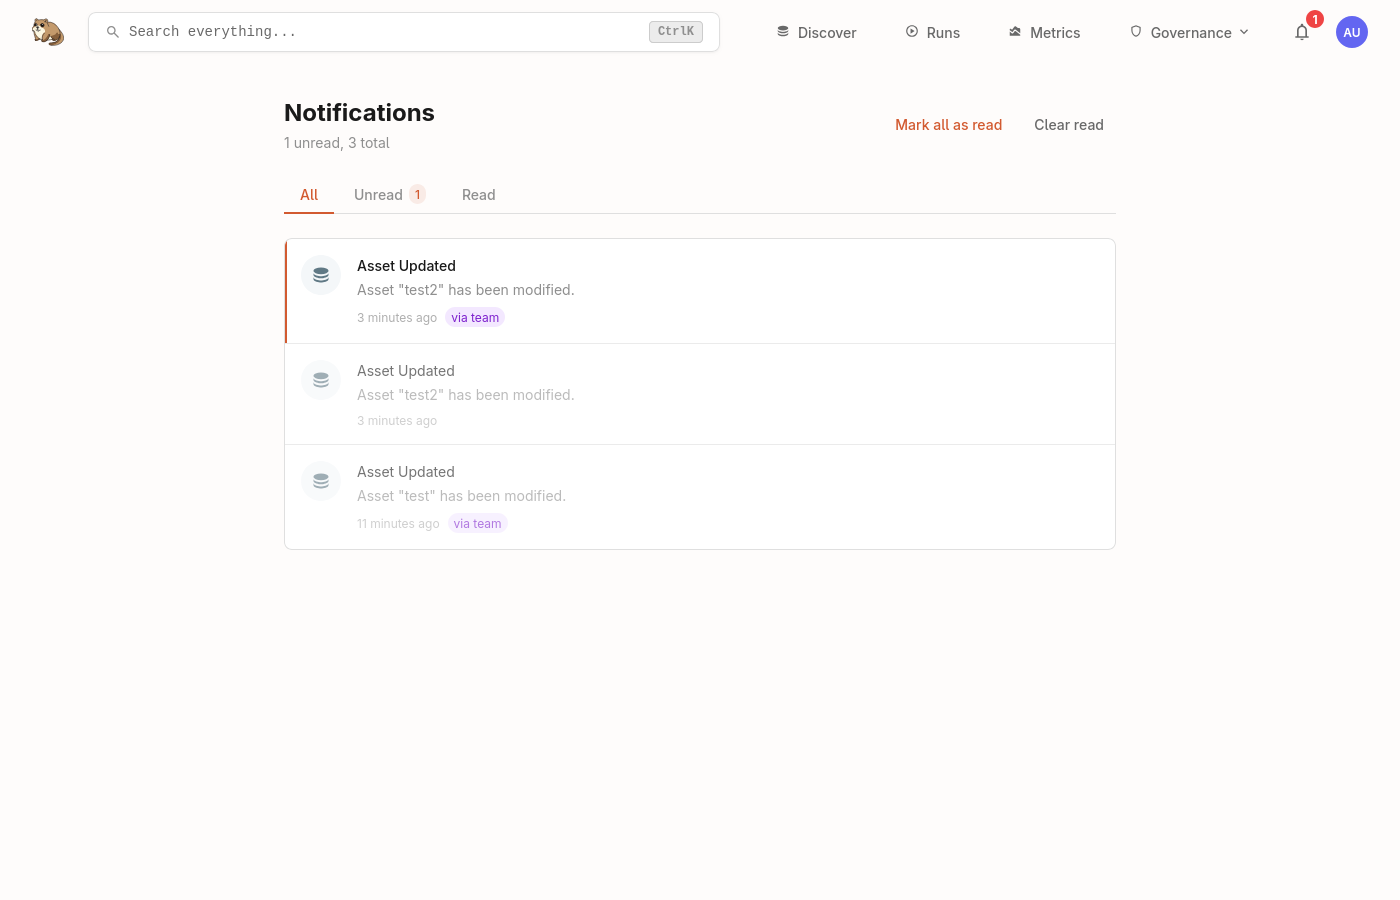Click the capybara app logo
Image resolution: width=1400 pixels, height=900 pixels.
click(47, 31)
